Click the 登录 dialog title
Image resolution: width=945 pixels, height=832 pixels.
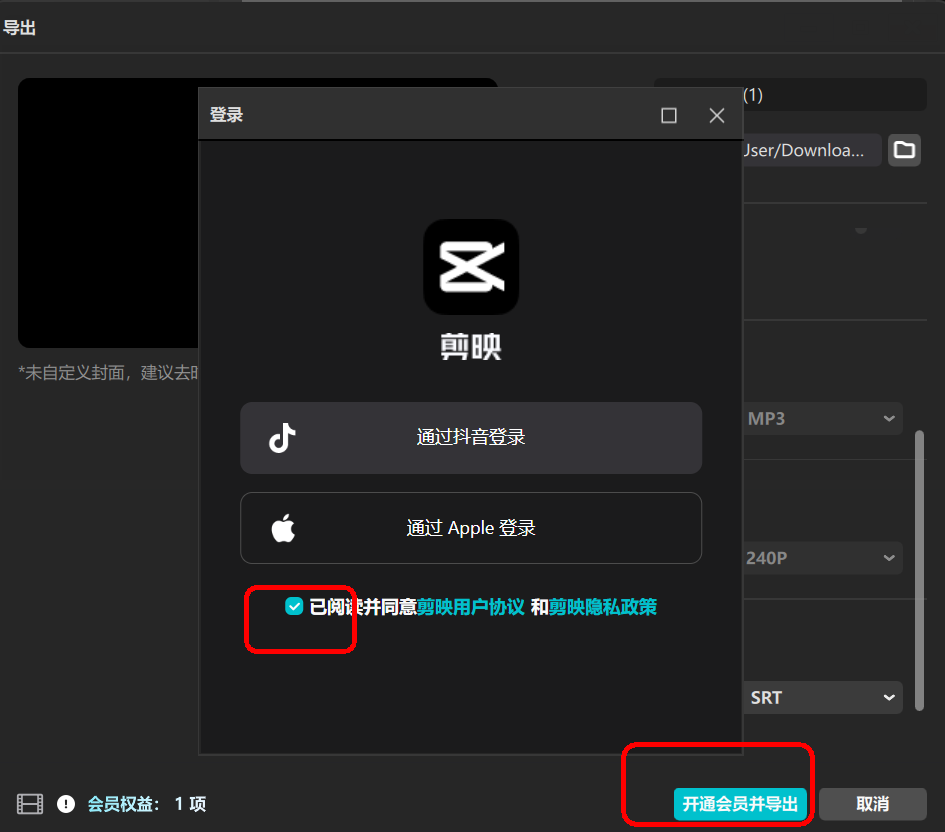pyautogui.click(x=227, y=114)
